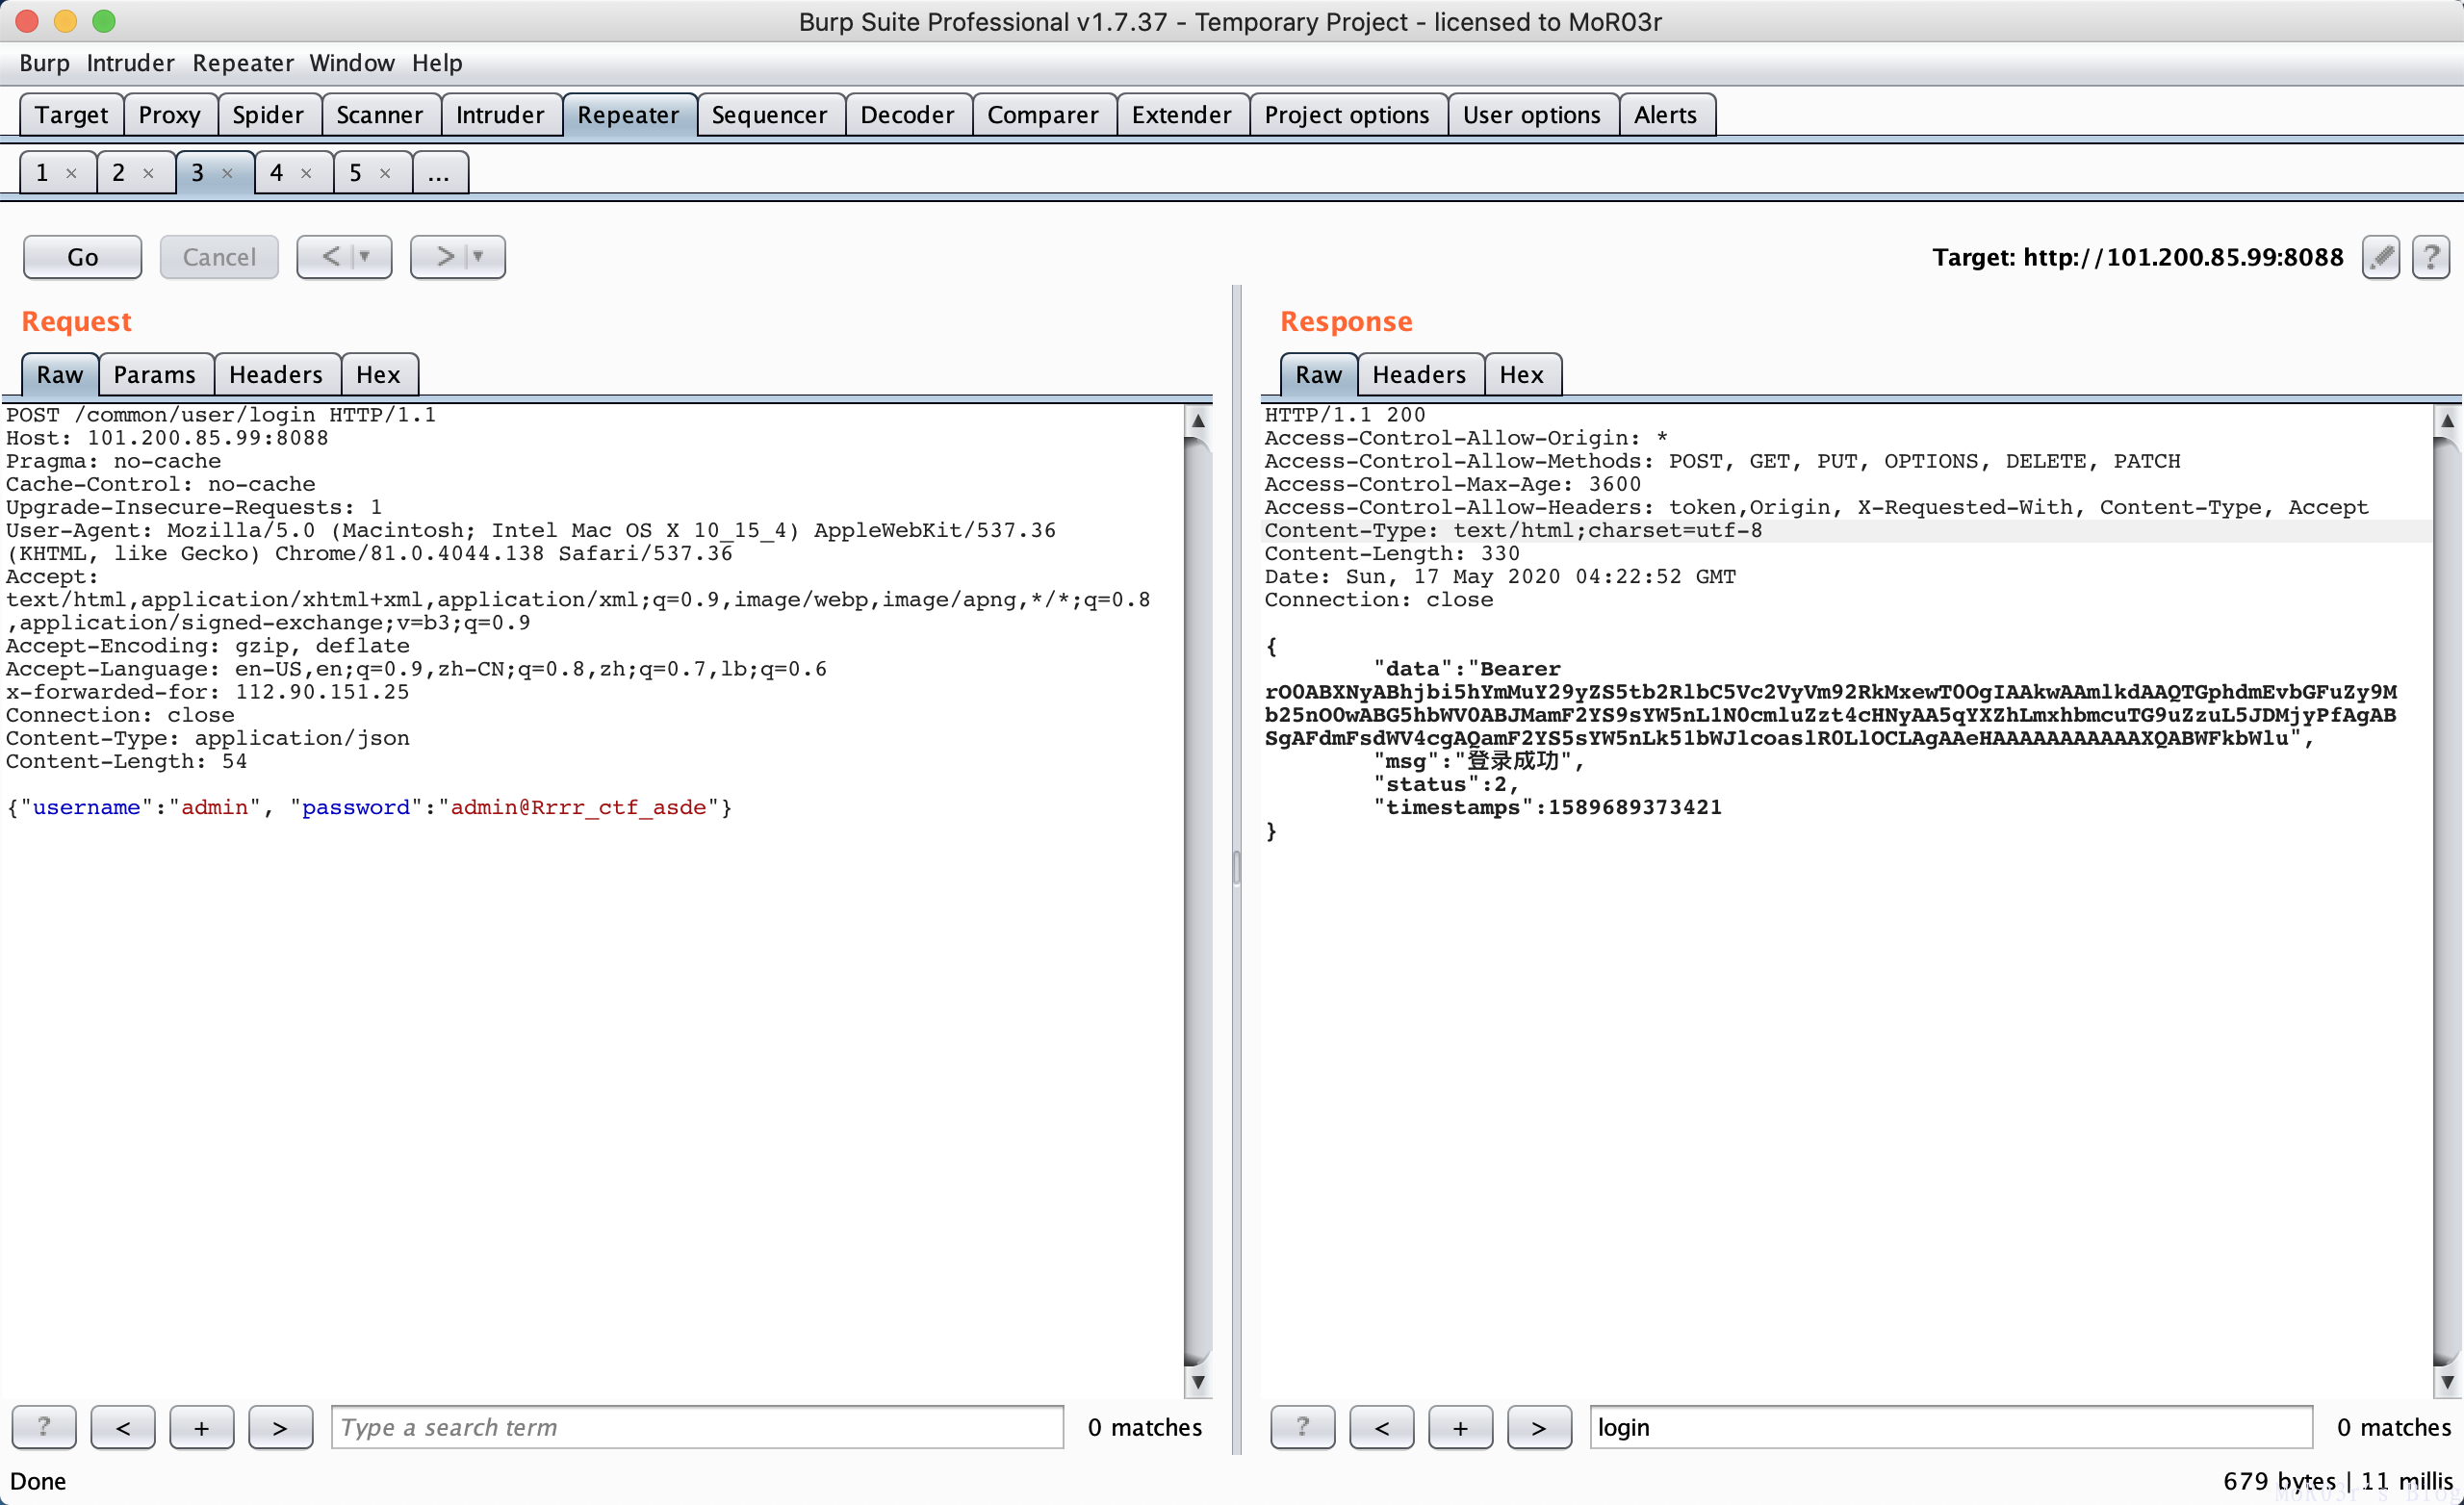Click the request search help icon

click(x=44, y=1427)
